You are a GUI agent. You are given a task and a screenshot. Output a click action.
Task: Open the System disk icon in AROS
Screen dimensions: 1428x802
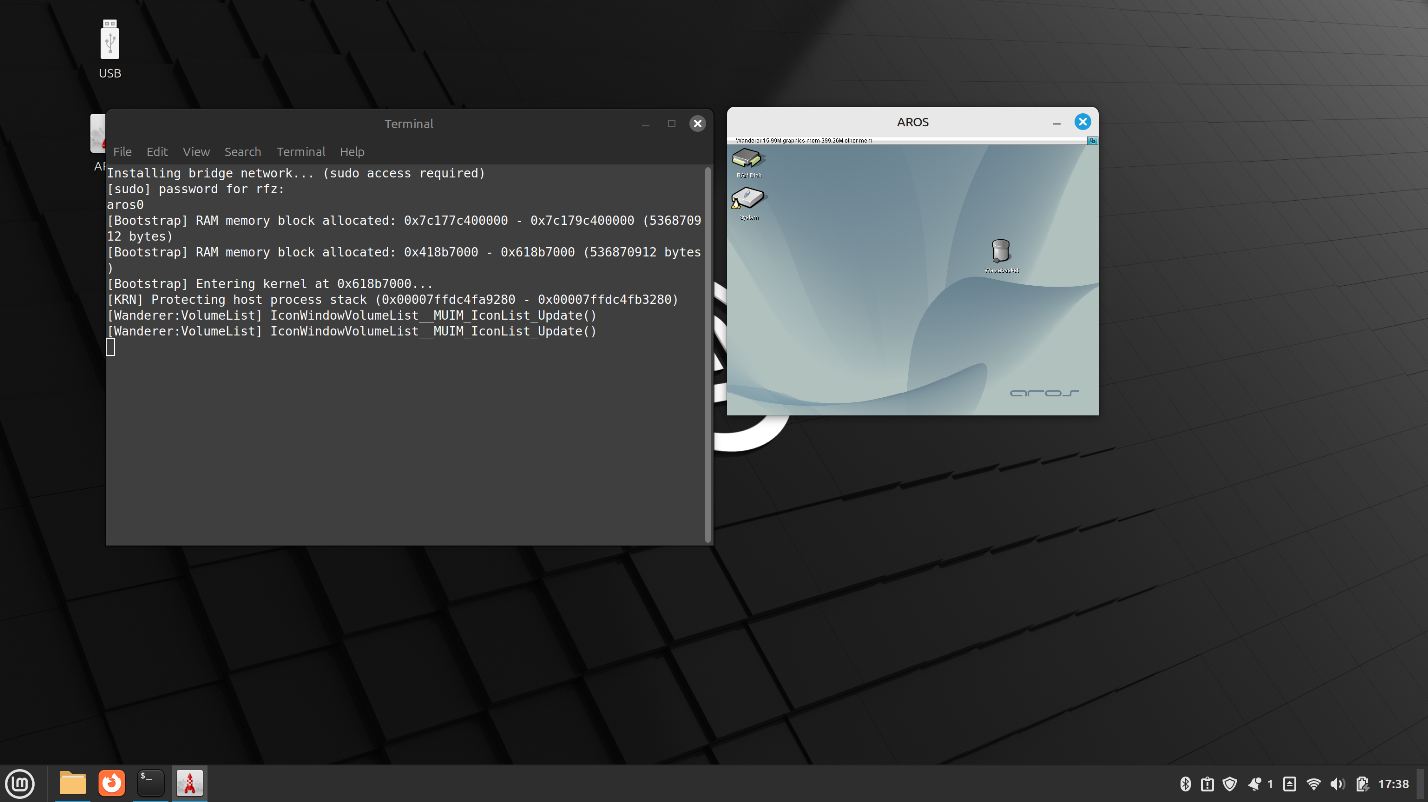[748, 203]
